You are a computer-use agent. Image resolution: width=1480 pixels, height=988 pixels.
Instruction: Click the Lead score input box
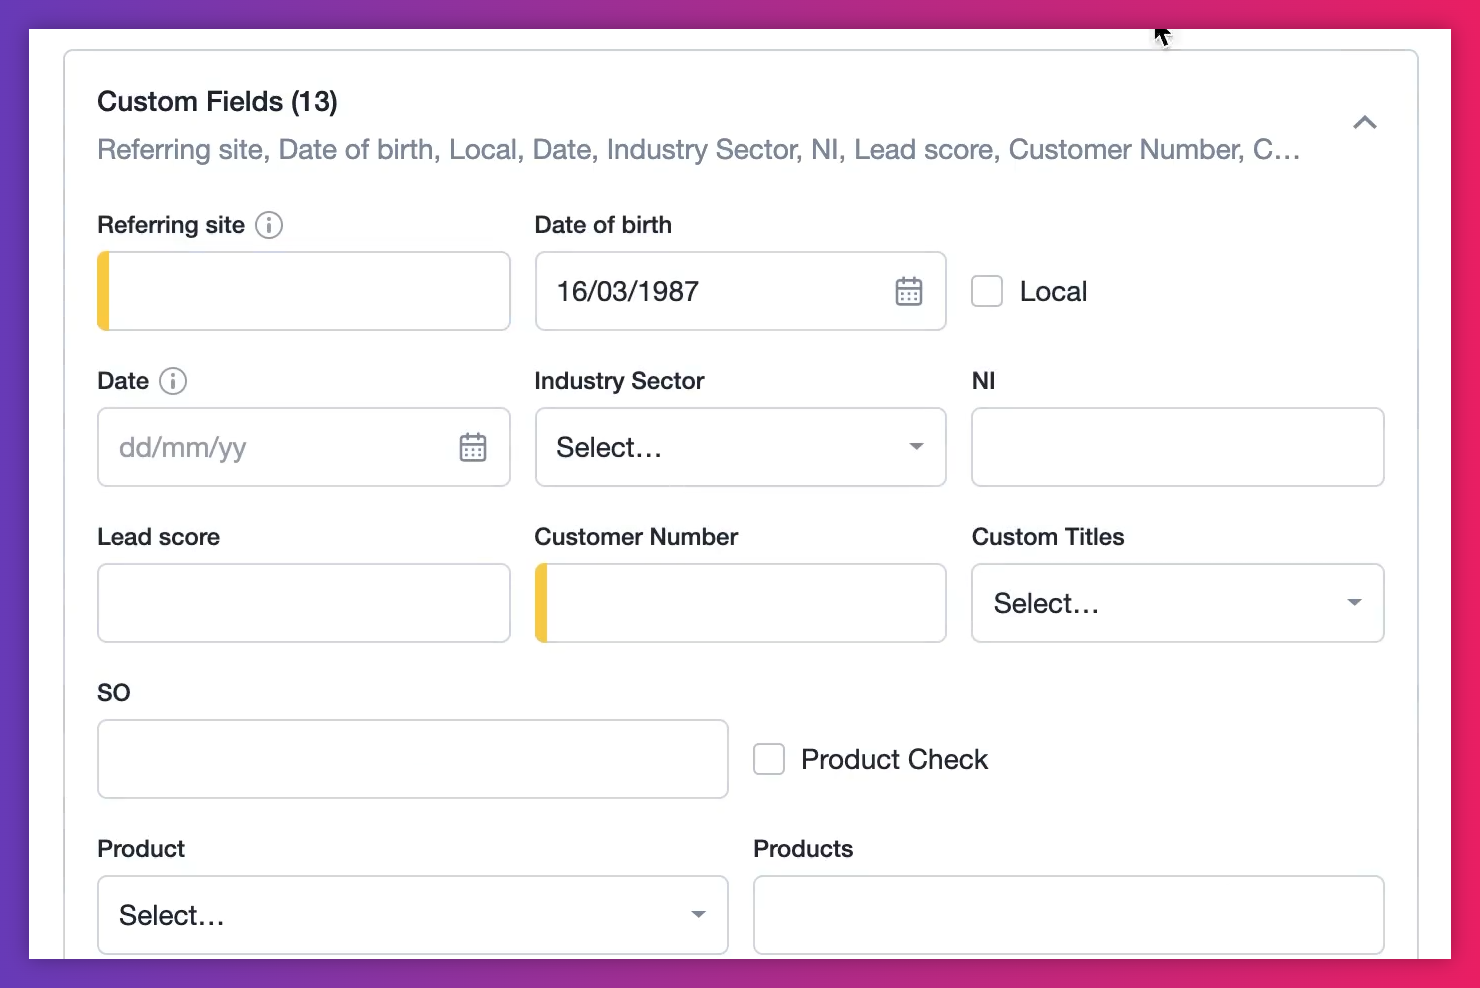click(304, 603)
